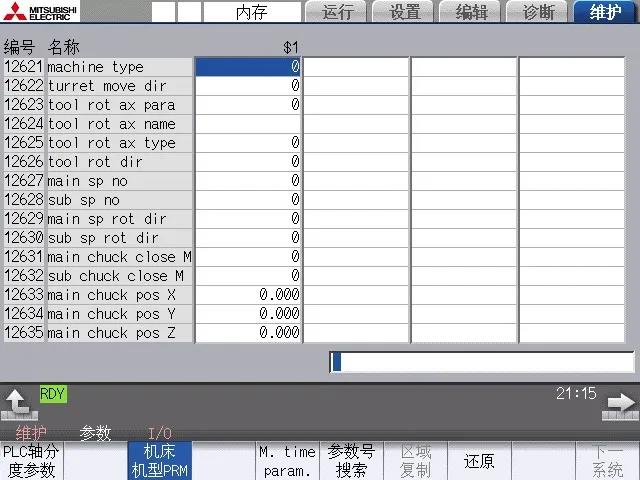Image resolution: width=640 pixels, height=480 pixels.
Task: Go to the 诊断 tab
Action: [x=538, y=12]
